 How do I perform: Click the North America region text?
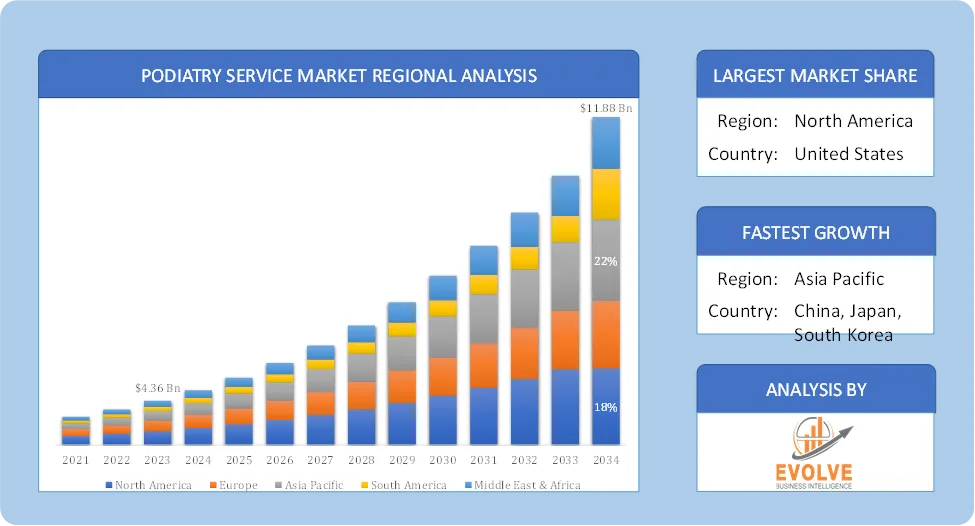854,121
